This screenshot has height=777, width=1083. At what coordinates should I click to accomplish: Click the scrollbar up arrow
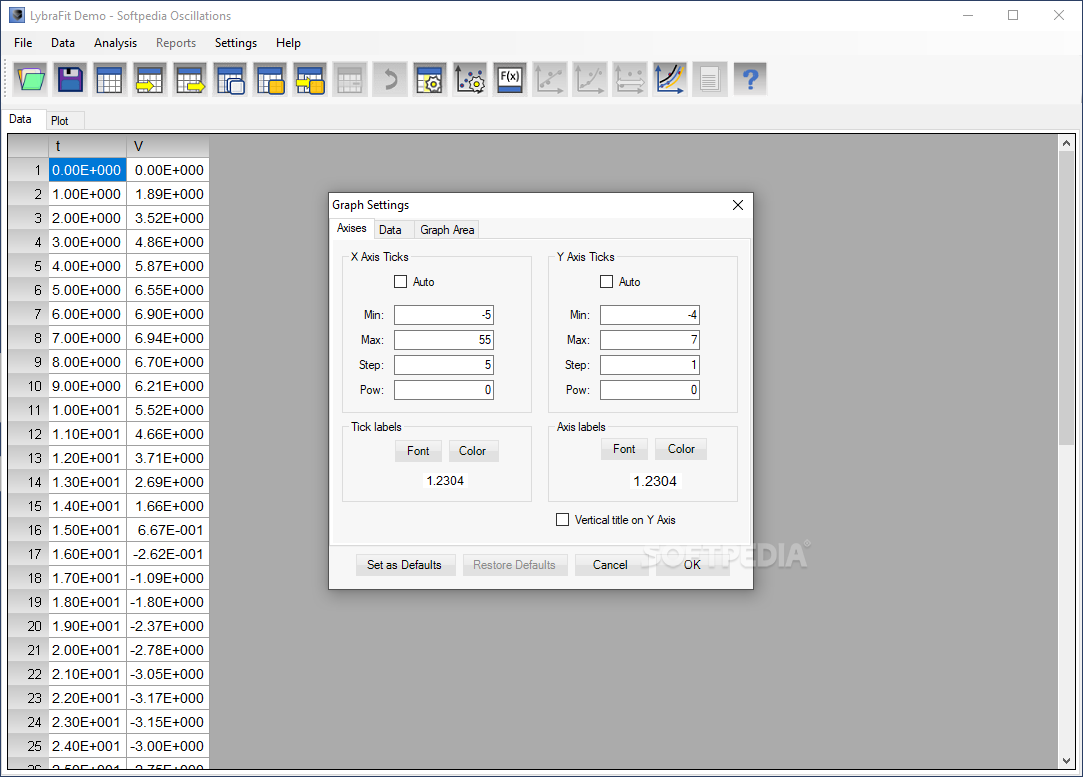pos(1066,143)
